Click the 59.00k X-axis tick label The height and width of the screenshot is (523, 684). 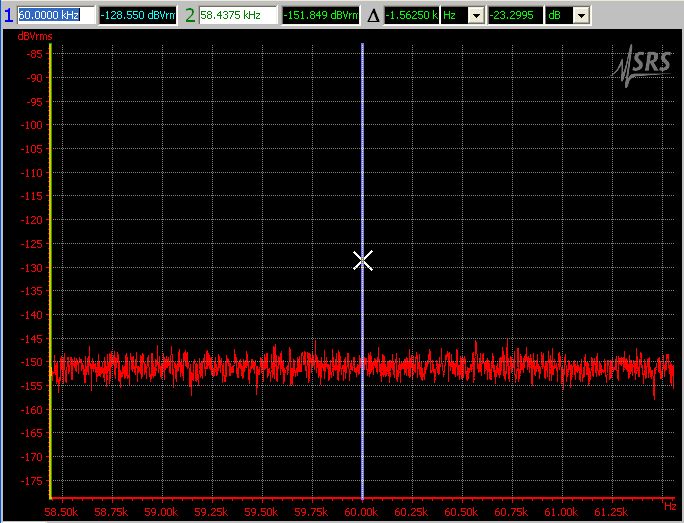(161, 512)
